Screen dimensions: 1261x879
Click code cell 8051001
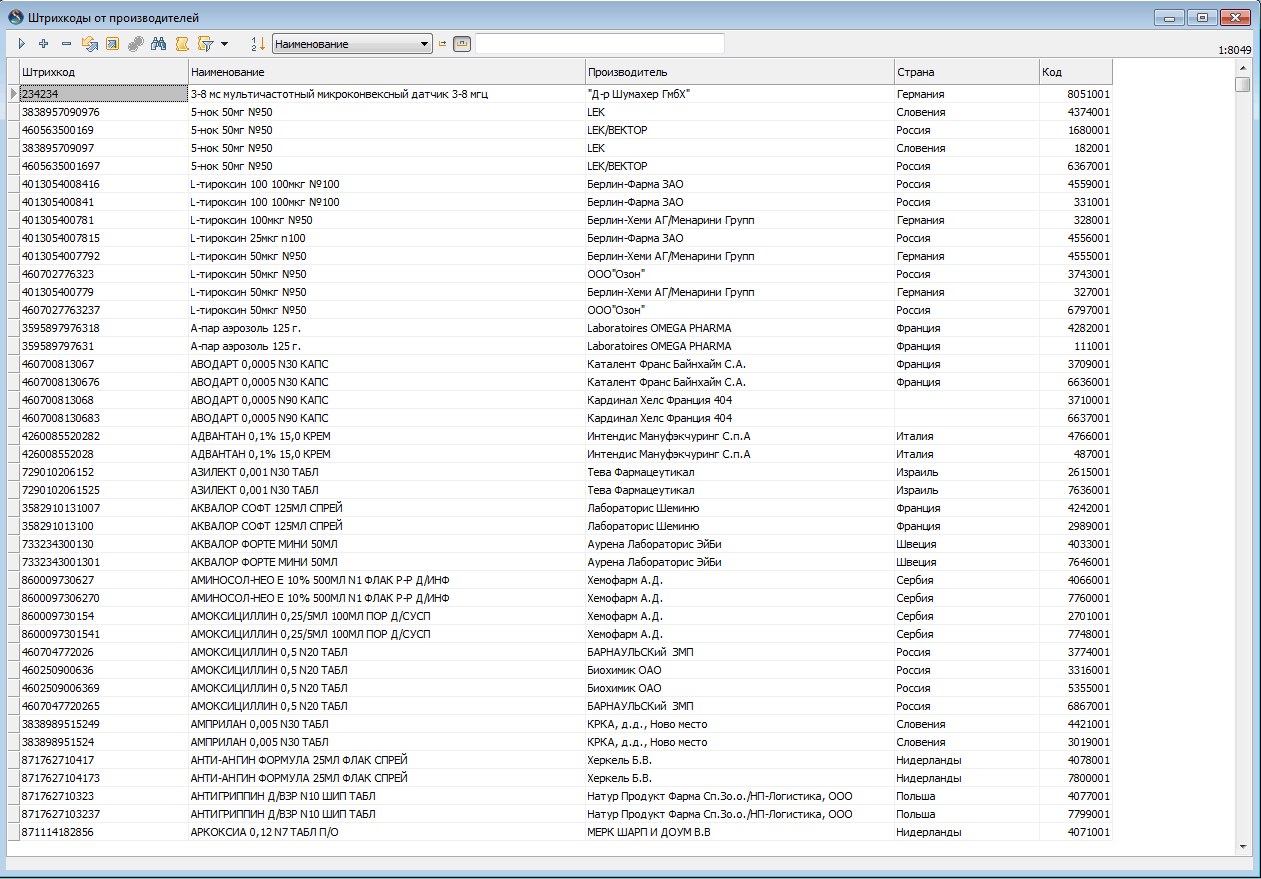click(x=1075, y=94)
